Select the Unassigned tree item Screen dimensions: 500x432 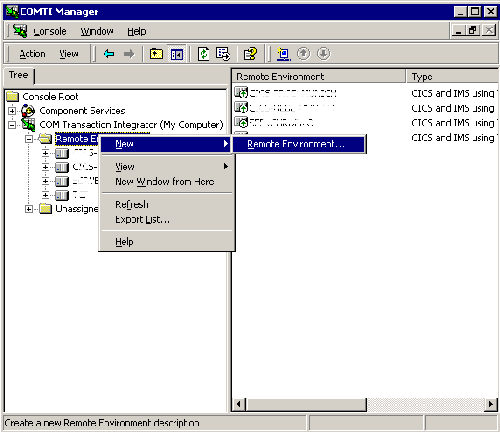tap(77, 209)
